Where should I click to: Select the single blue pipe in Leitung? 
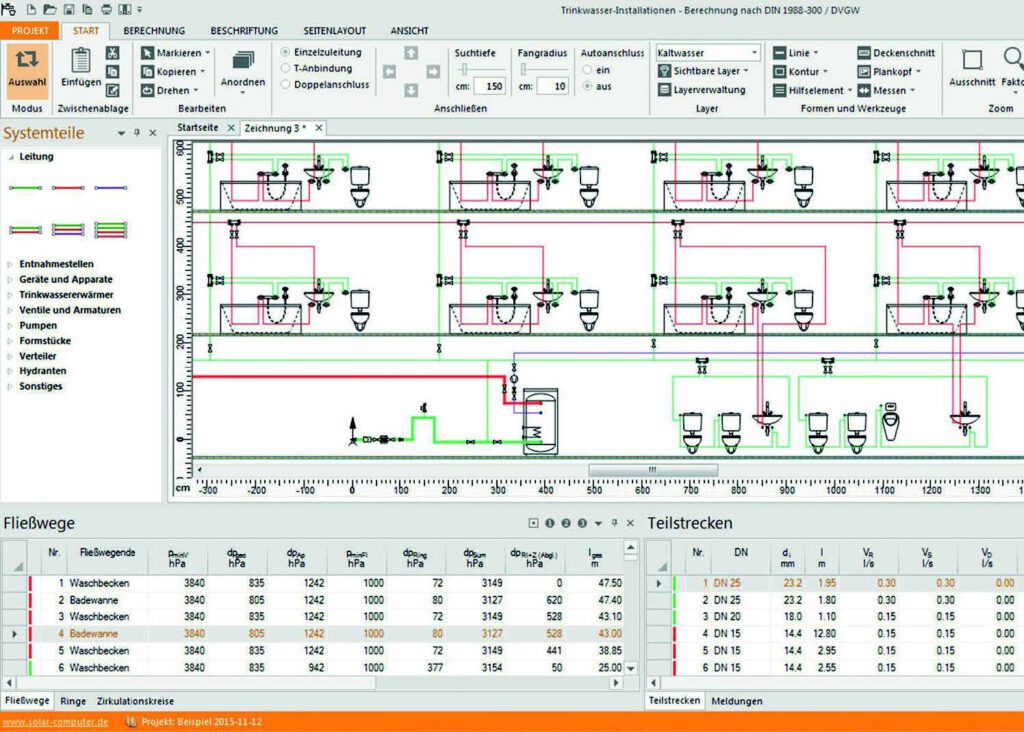coord(110,188)
